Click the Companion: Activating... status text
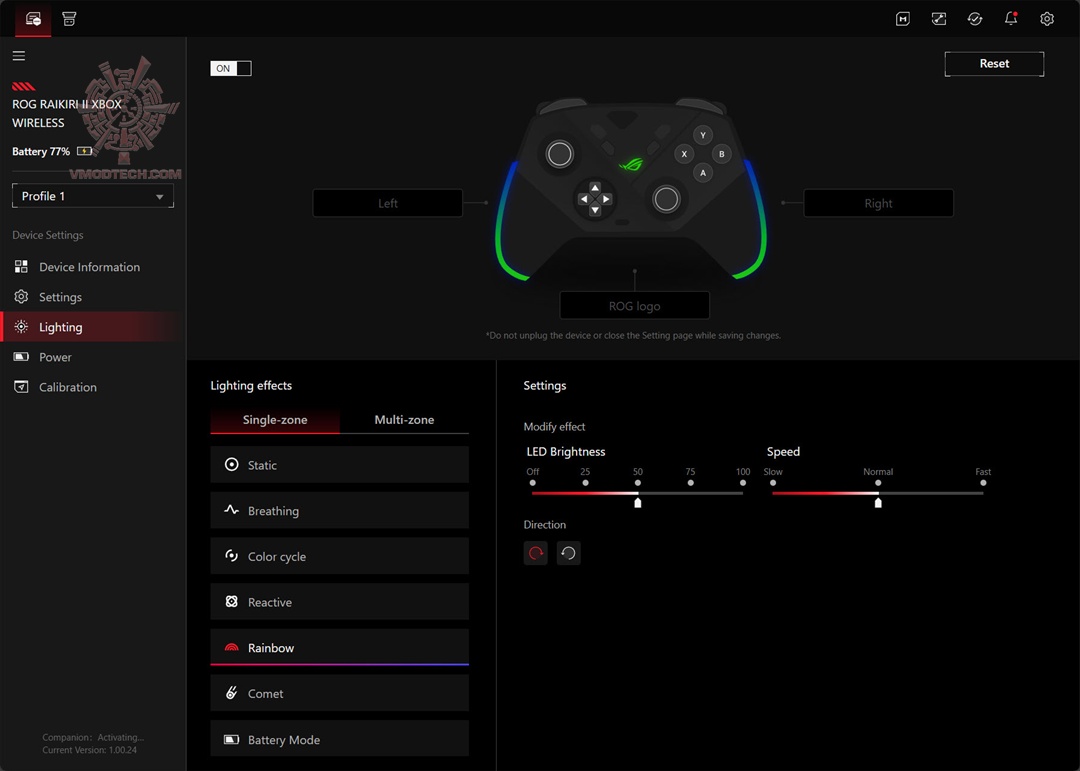 (93, 737)
